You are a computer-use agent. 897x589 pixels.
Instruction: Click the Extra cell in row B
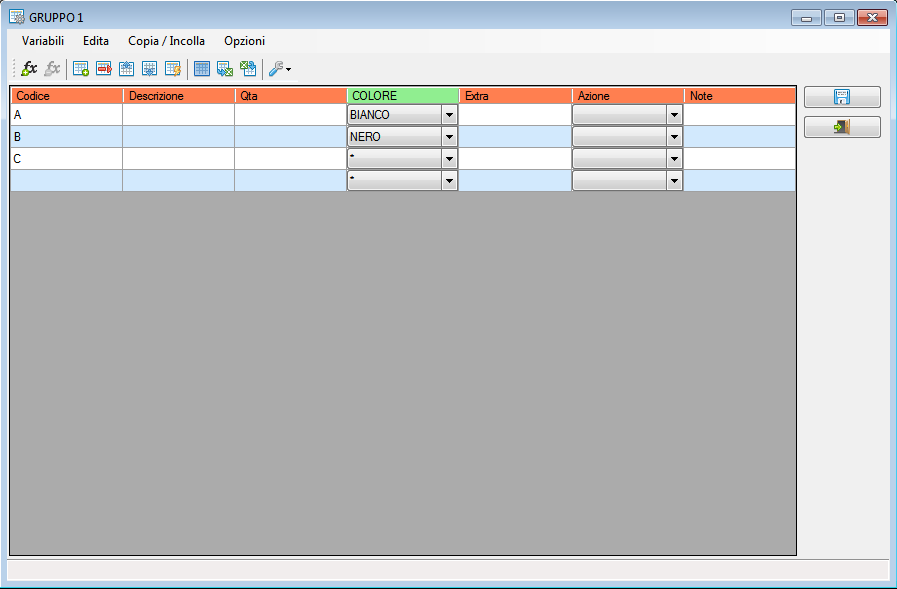[516, 137]
